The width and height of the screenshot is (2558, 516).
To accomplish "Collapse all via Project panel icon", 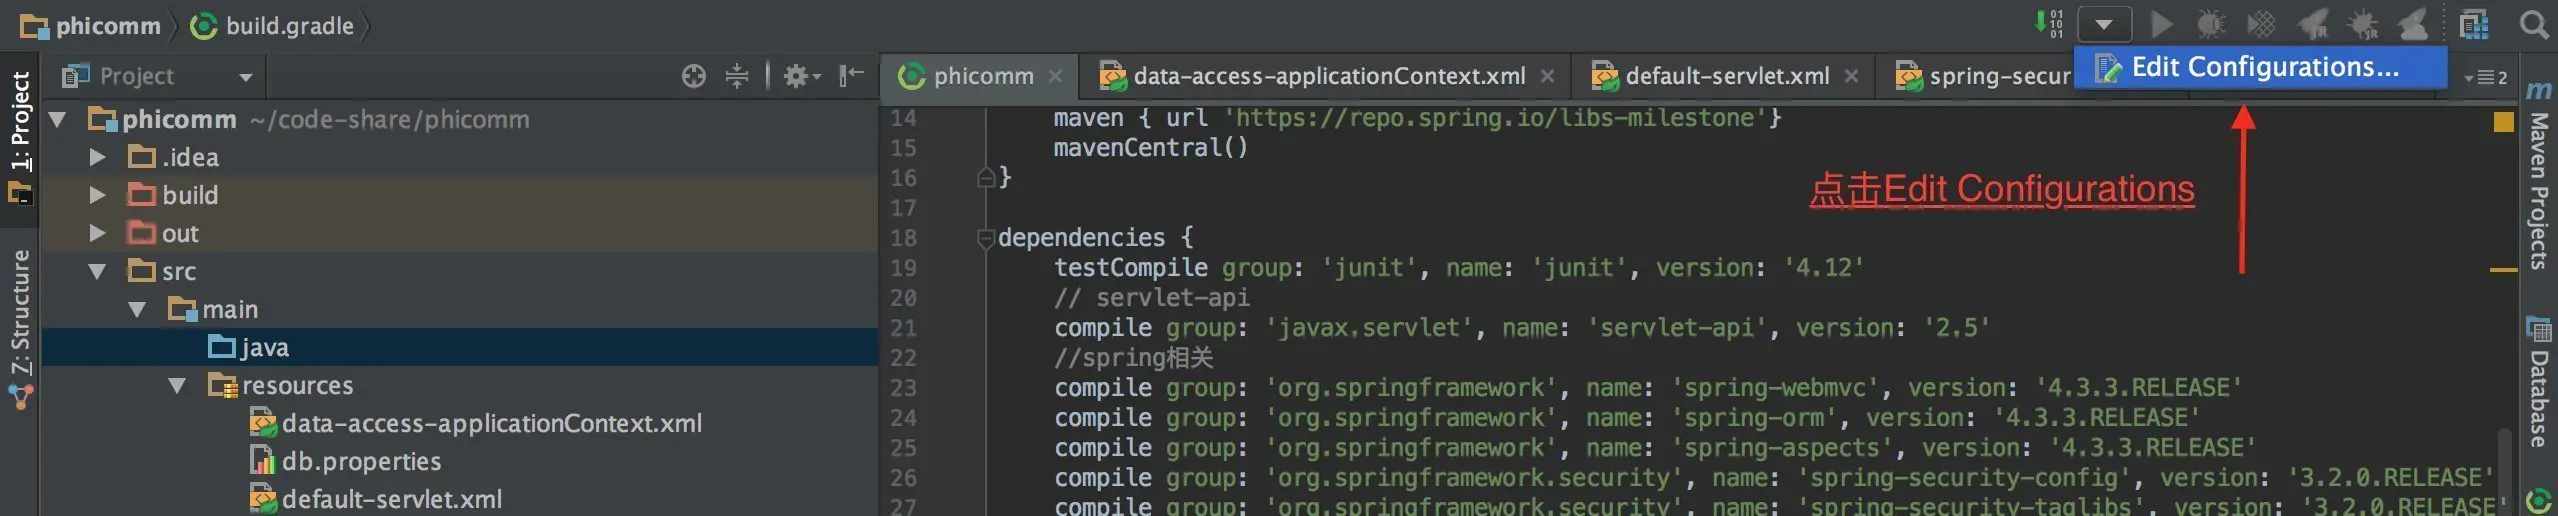I will 737,76.
